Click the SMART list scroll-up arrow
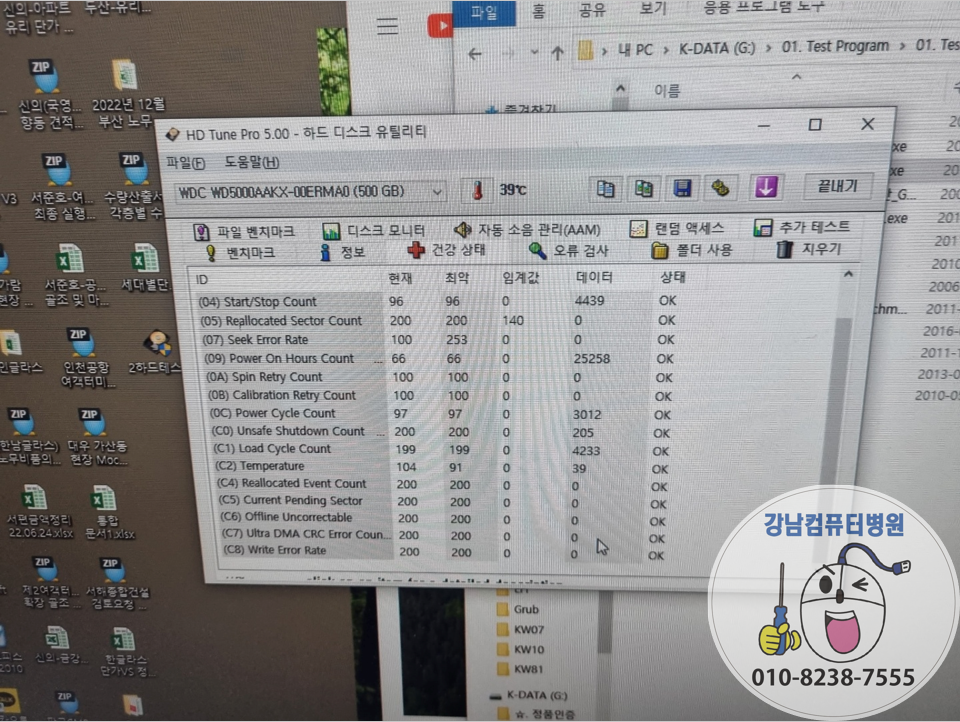The image size is (960, 722). tap(848, 274)
